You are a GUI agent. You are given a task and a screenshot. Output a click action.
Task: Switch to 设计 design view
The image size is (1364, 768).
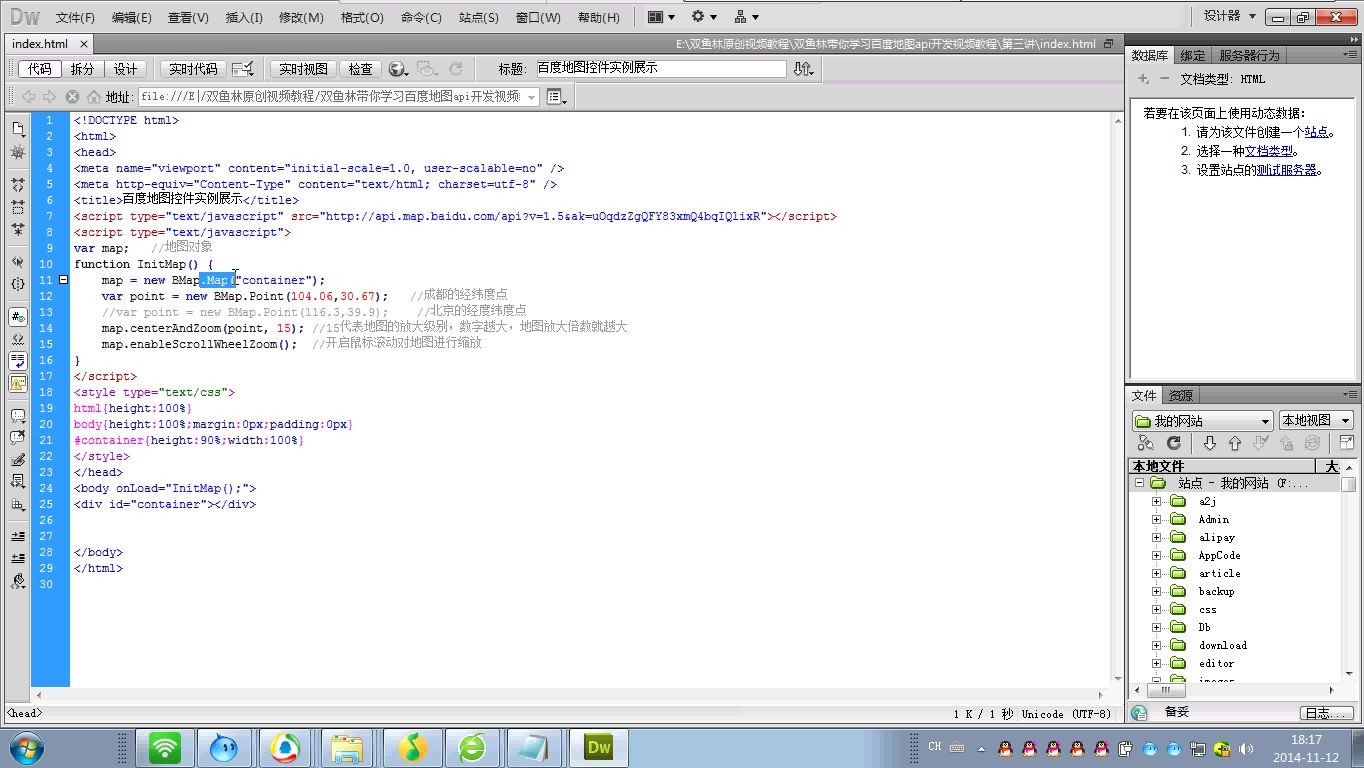point(125,69)
